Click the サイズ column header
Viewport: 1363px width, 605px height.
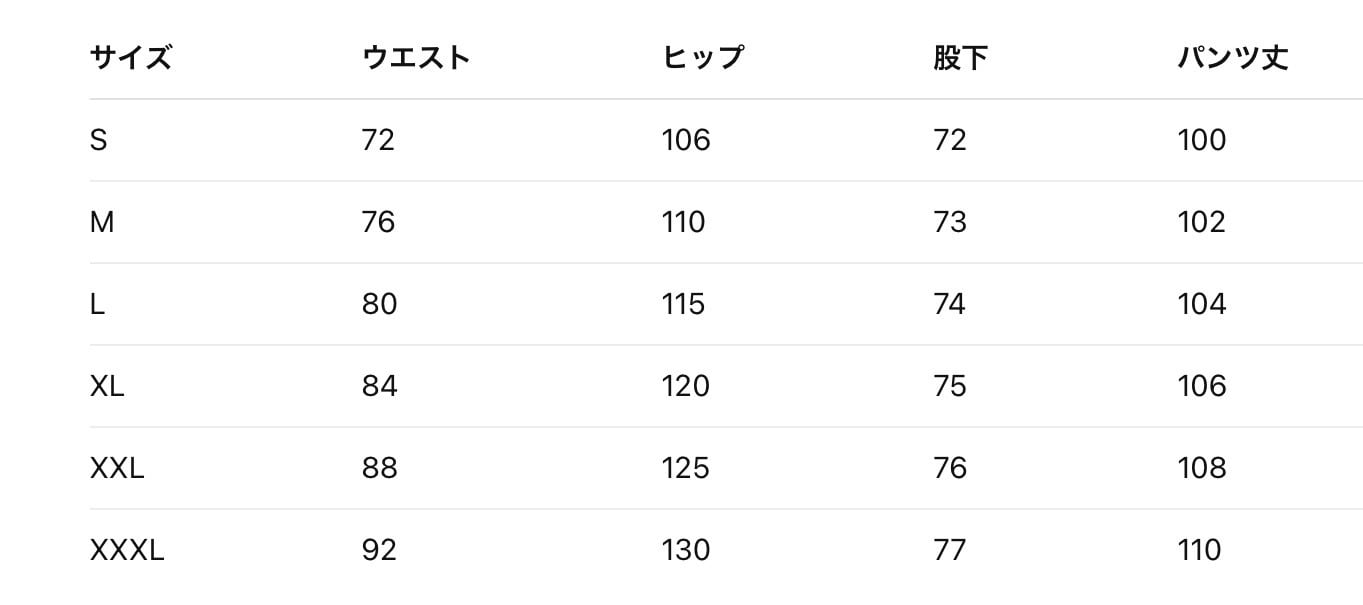pos(131,58)
